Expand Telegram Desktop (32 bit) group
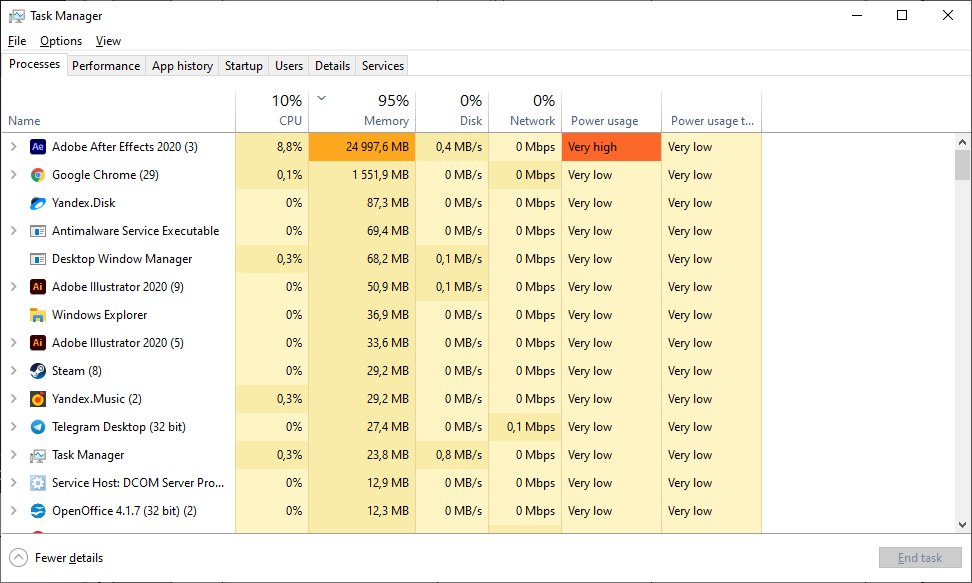Viewport: 972px width, 583px height. [14, 427]
